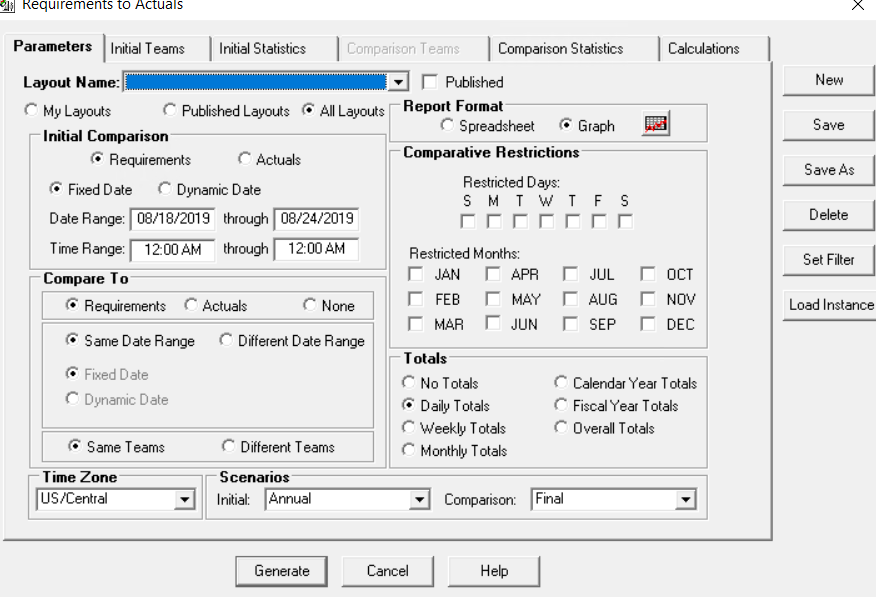Tick the DEC restricted month checkbox

tap(649, 324)
